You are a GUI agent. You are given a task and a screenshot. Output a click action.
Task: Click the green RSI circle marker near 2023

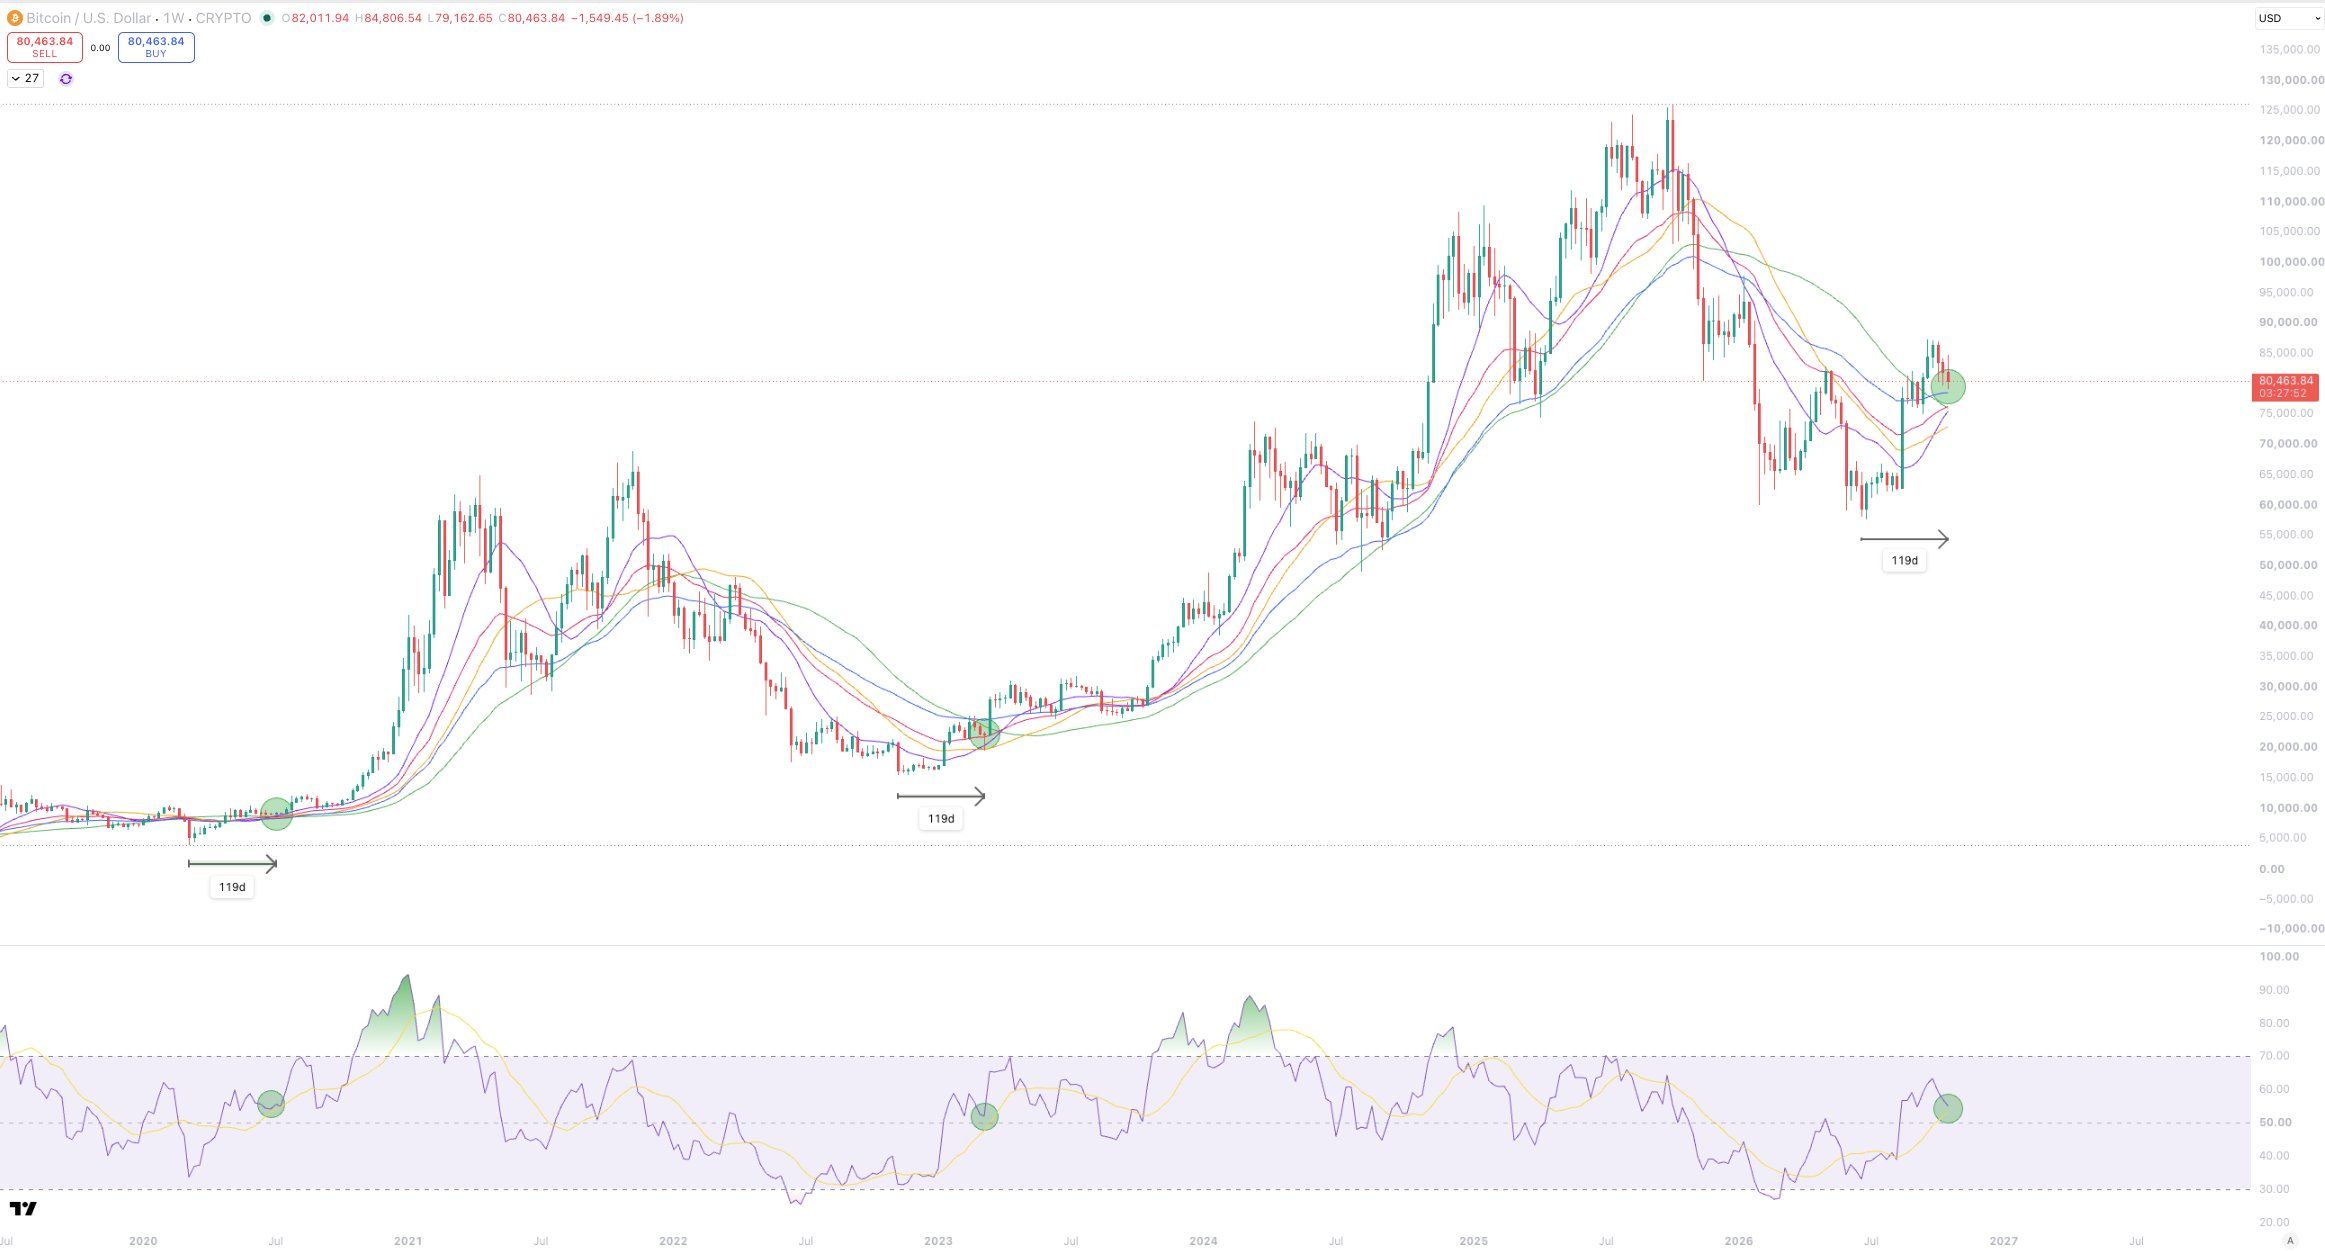(x=984, y=1117)
